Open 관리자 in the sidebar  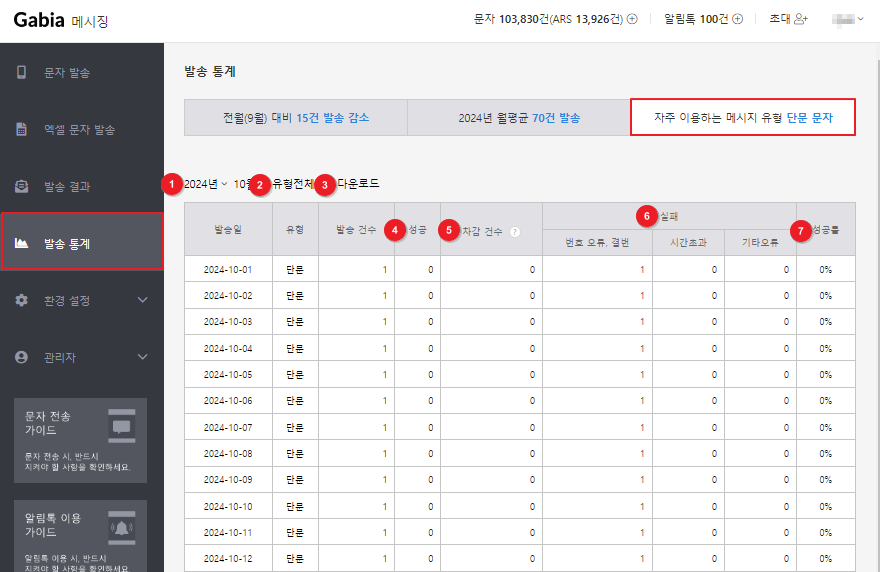(x=82, y=357)
